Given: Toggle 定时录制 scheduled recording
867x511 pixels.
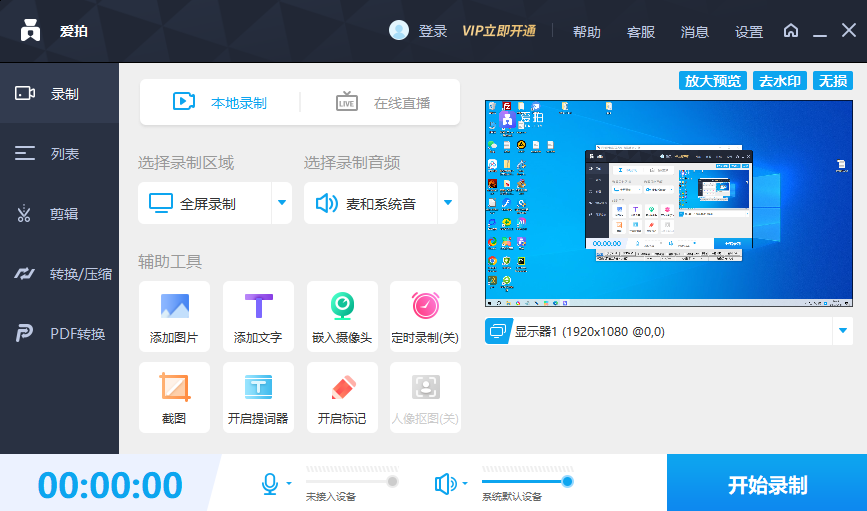Looking at the screenshot, I should (x=425, y=316).
